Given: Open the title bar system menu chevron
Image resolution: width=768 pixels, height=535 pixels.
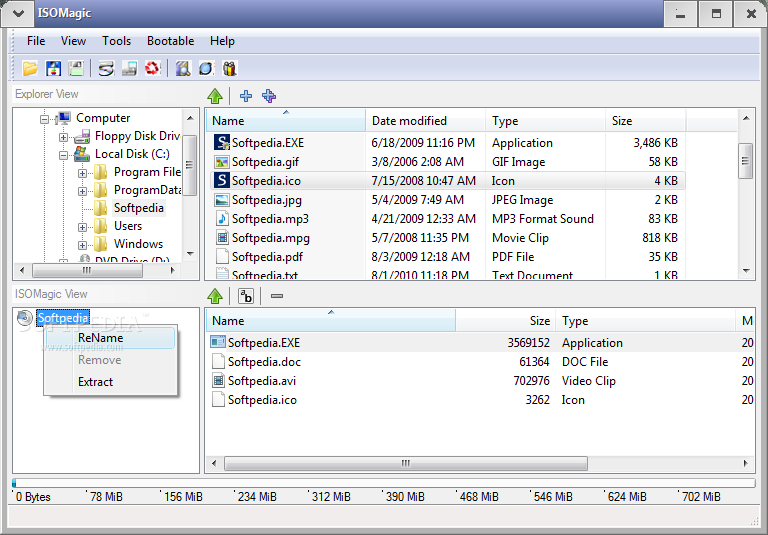Looking at the screenshot, I should [18, 13].
